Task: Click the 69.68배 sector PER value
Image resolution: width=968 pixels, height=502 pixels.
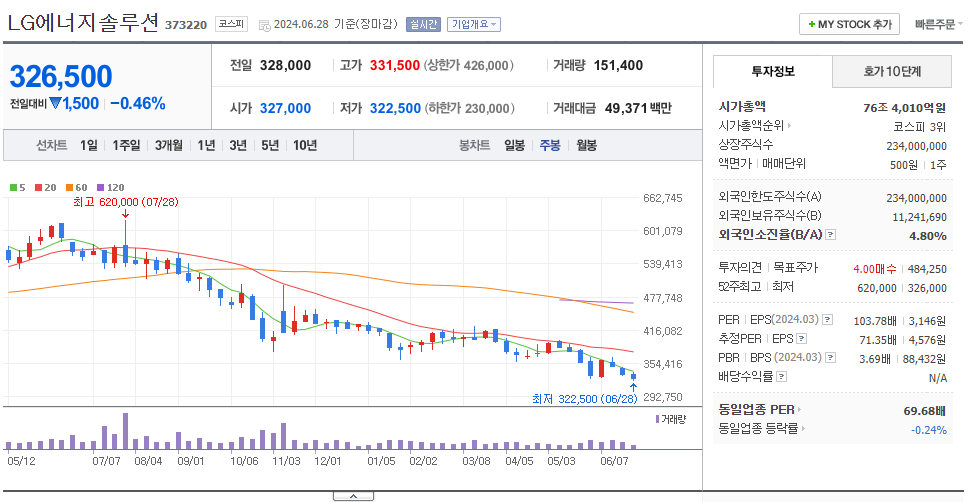Action: [x=924, y=411]
